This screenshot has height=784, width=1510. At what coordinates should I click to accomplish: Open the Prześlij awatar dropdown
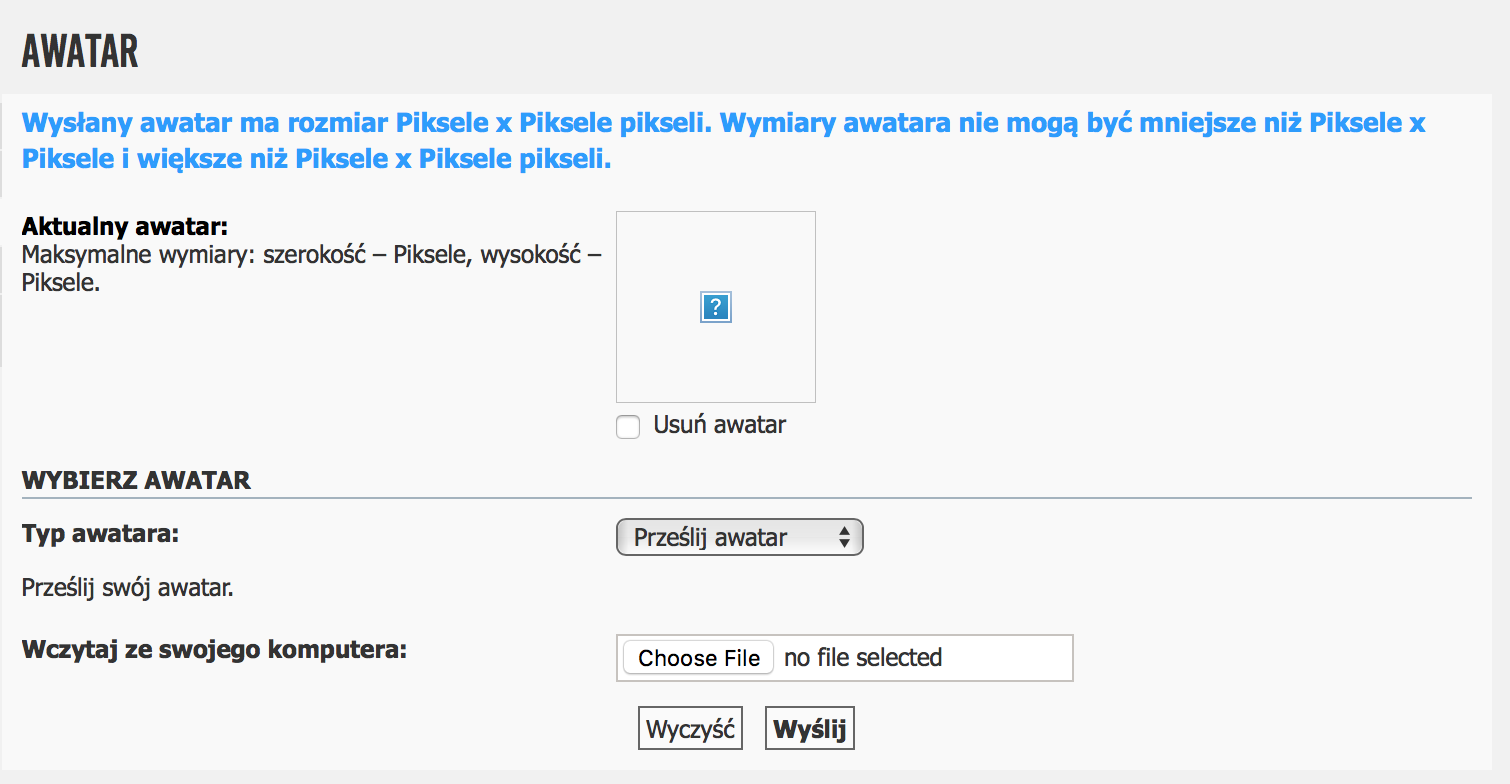coord(739,538)
